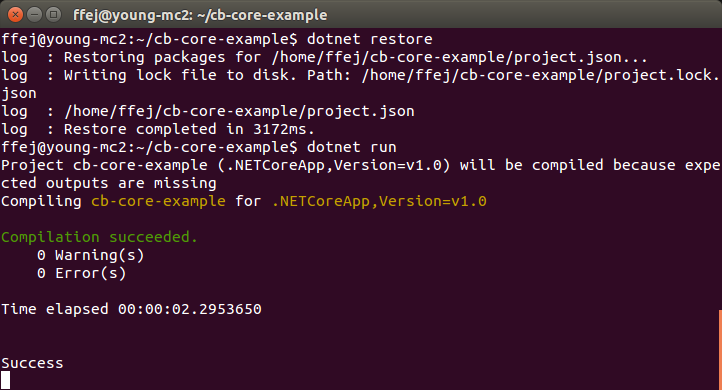The image size is (722, 390).
Task: Click the 'Writing lock file to disk' line
Action: tap(360, 75)
